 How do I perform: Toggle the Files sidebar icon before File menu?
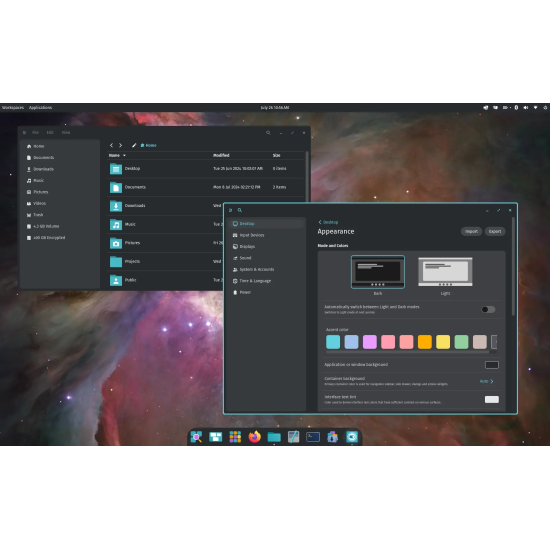tap(24, 133)
